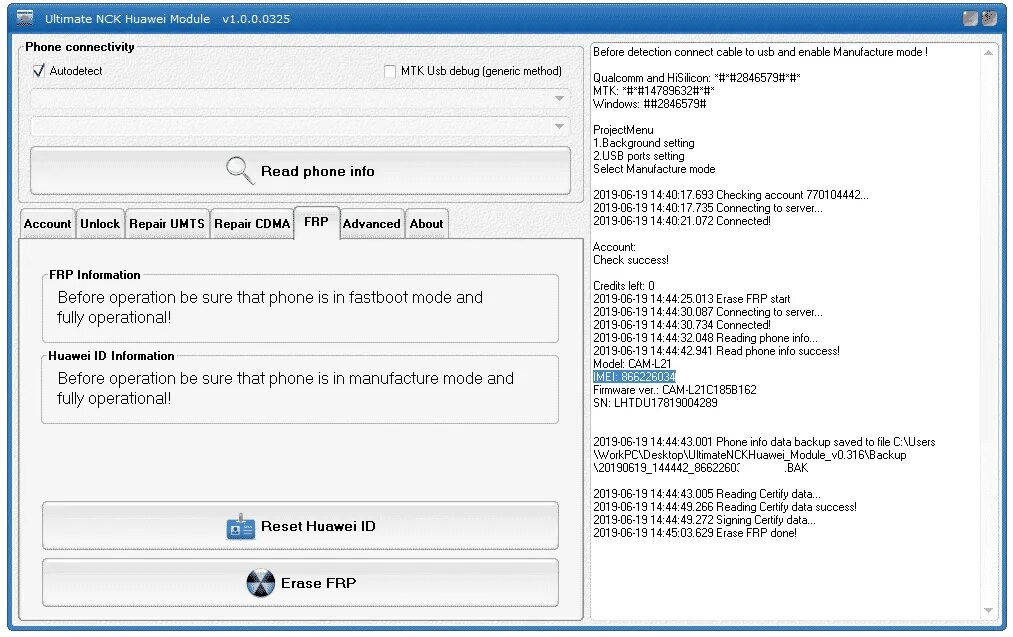
Task: Click the backup file name ending .BAK
Action: tap(700, 468)
